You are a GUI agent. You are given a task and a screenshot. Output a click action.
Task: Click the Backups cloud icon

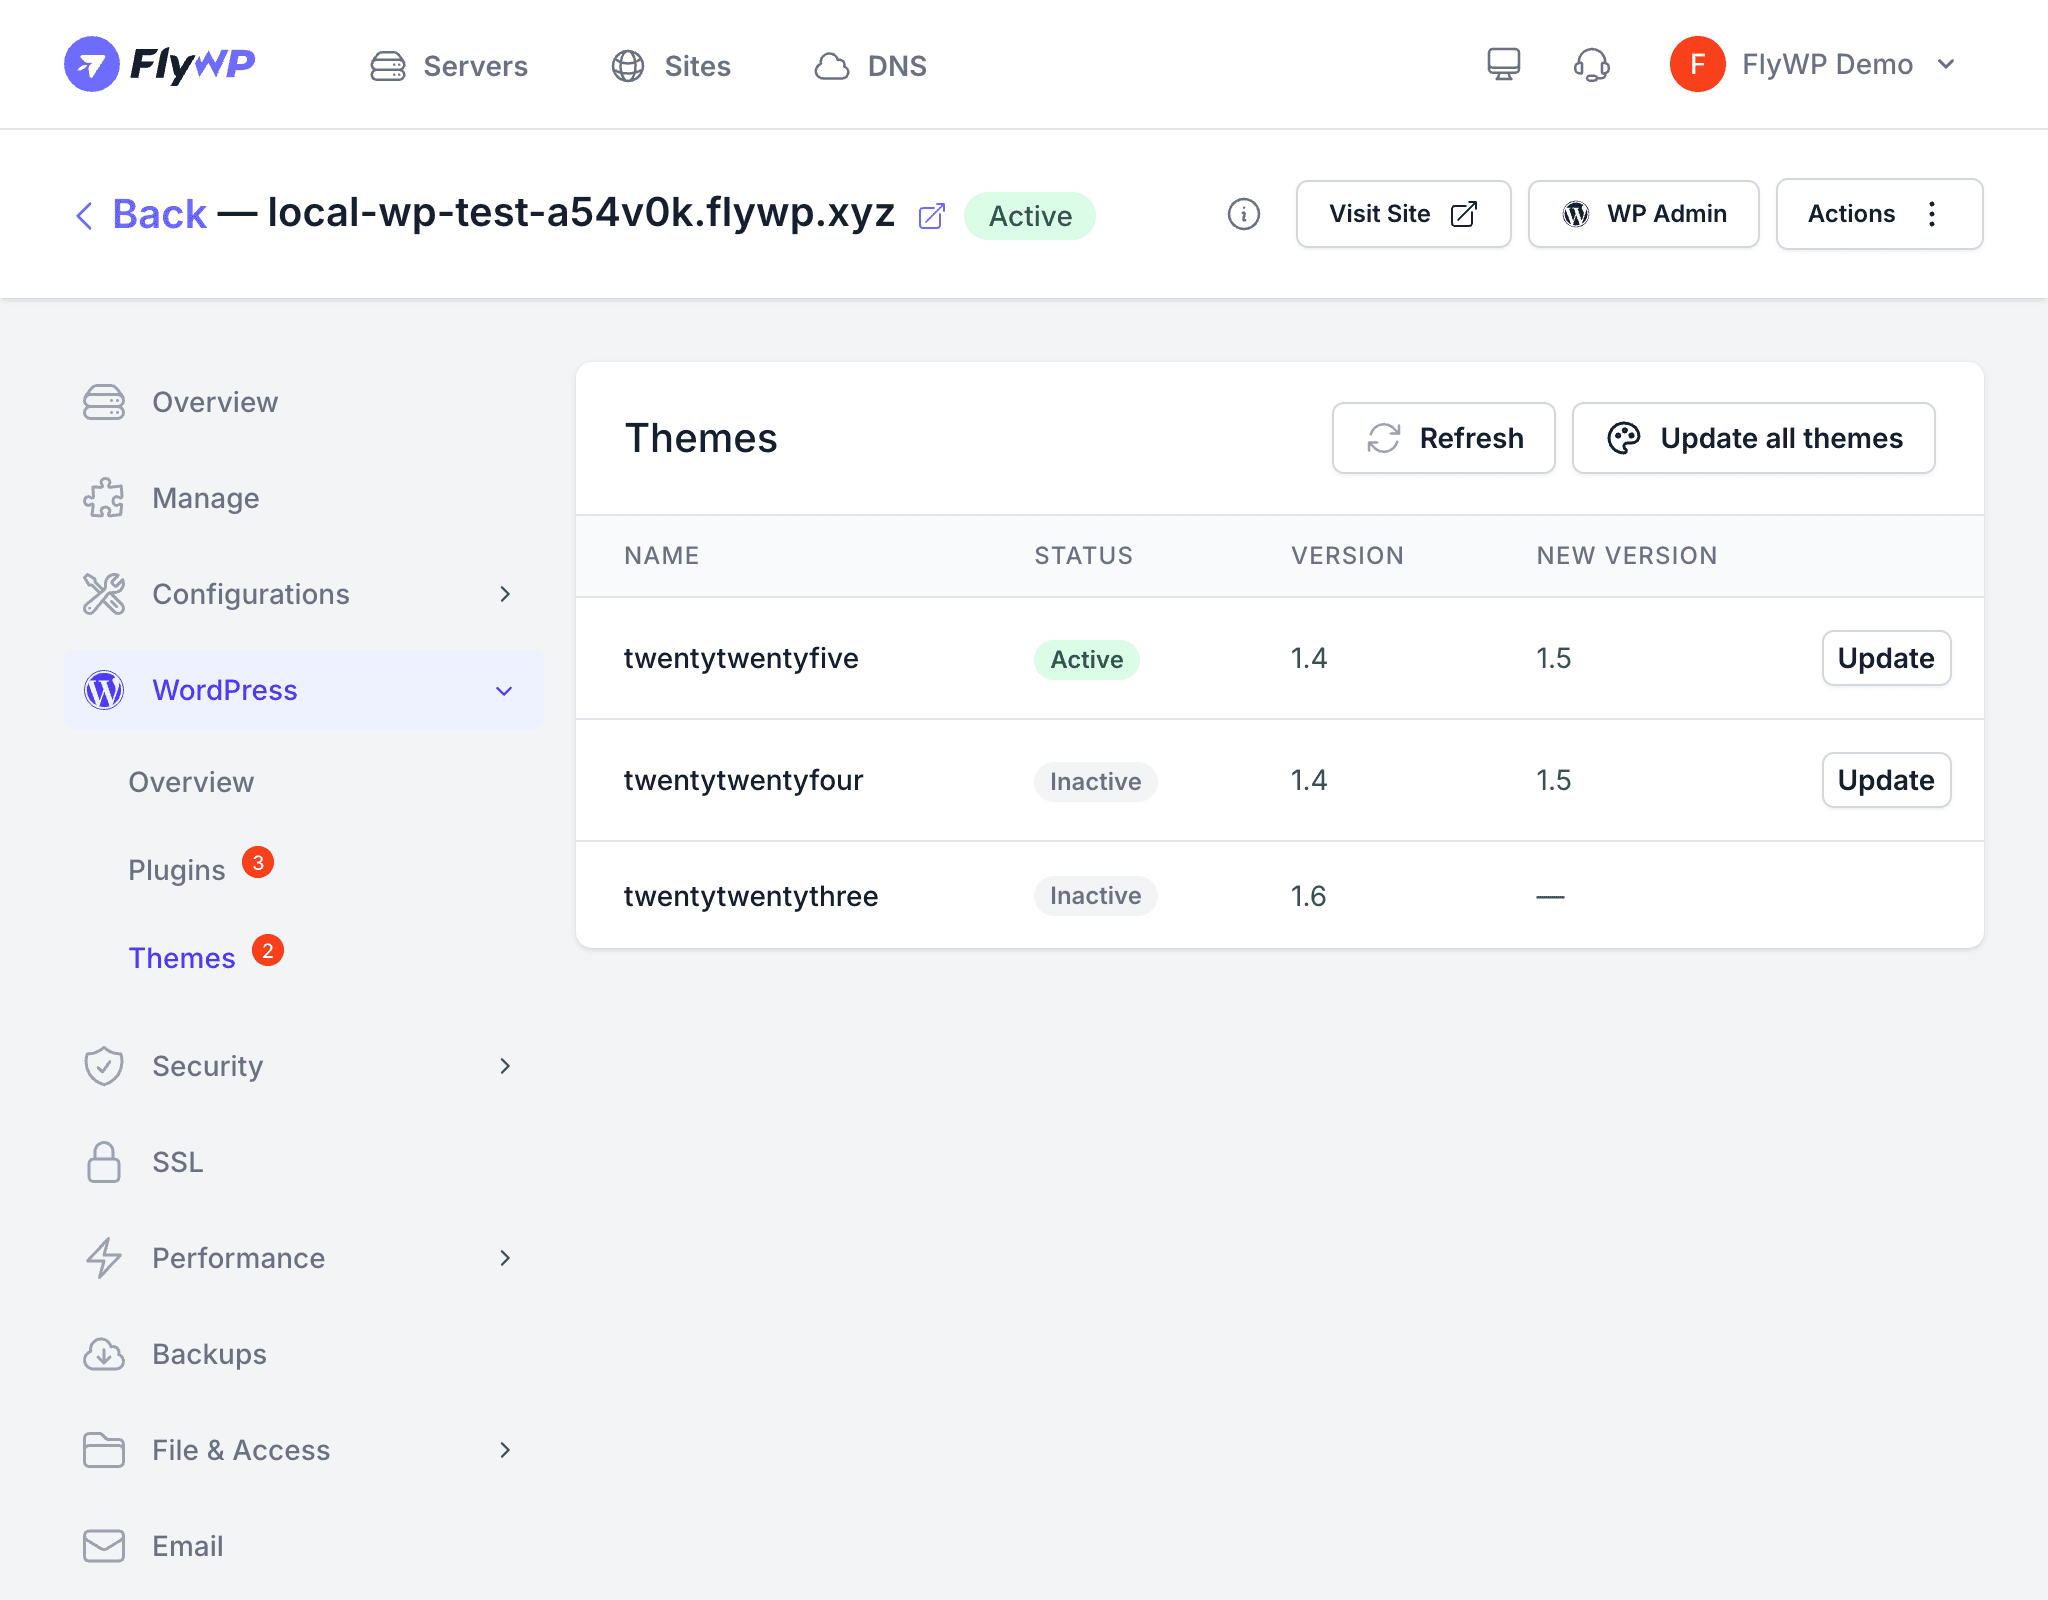pyautogui.click(x=104, y=1354)
